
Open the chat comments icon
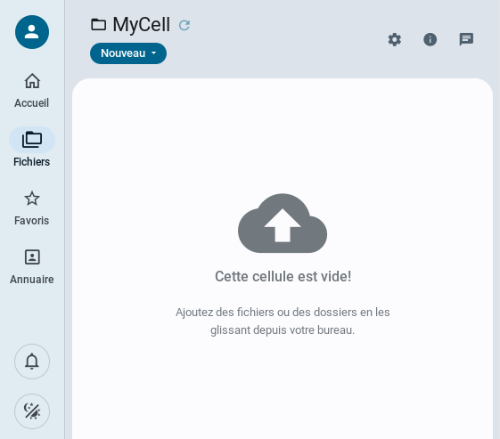tap(466, 40)
